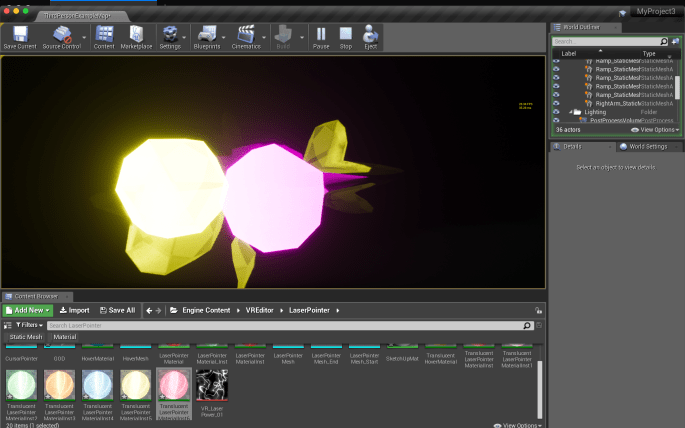Click the Eject icon in toolbar
The width and height of the screenshot is (685, 428).
click(x=371, y=36)
